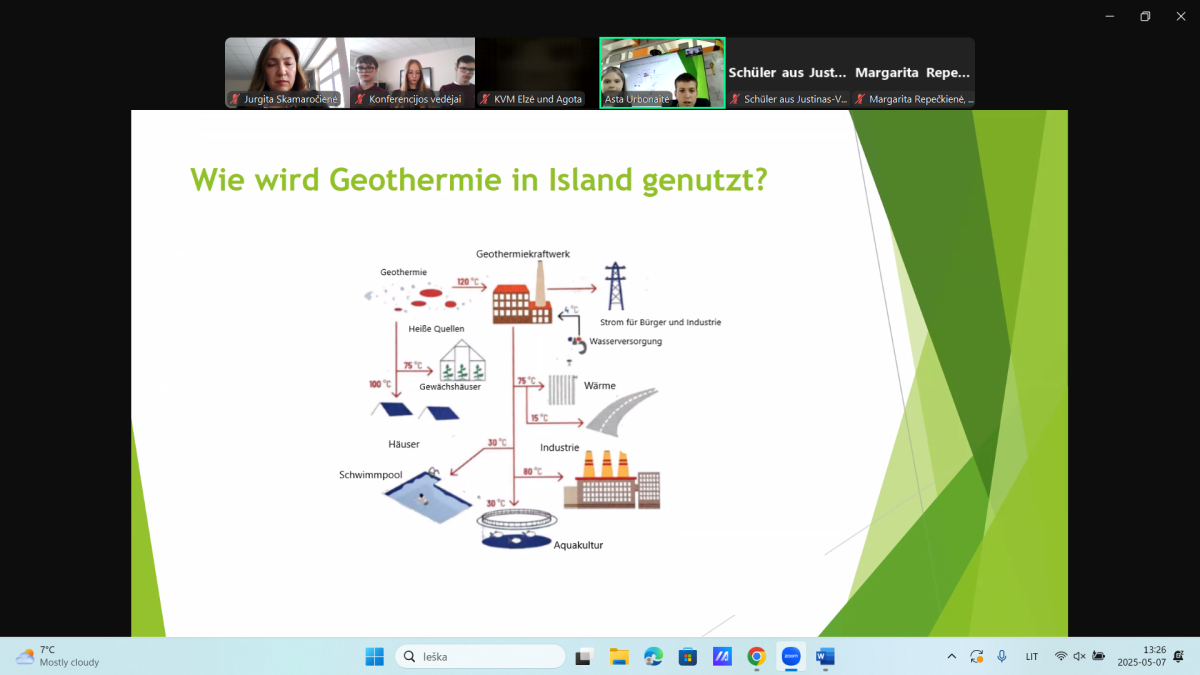Click the muted speaker volume icon
Viewport: 1200px width, 675px height.
(x=1079, y=656)
